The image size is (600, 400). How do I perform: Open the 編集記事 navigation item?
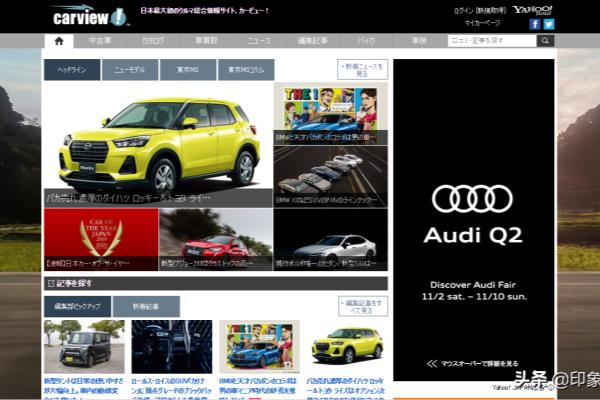pos(313,41)
